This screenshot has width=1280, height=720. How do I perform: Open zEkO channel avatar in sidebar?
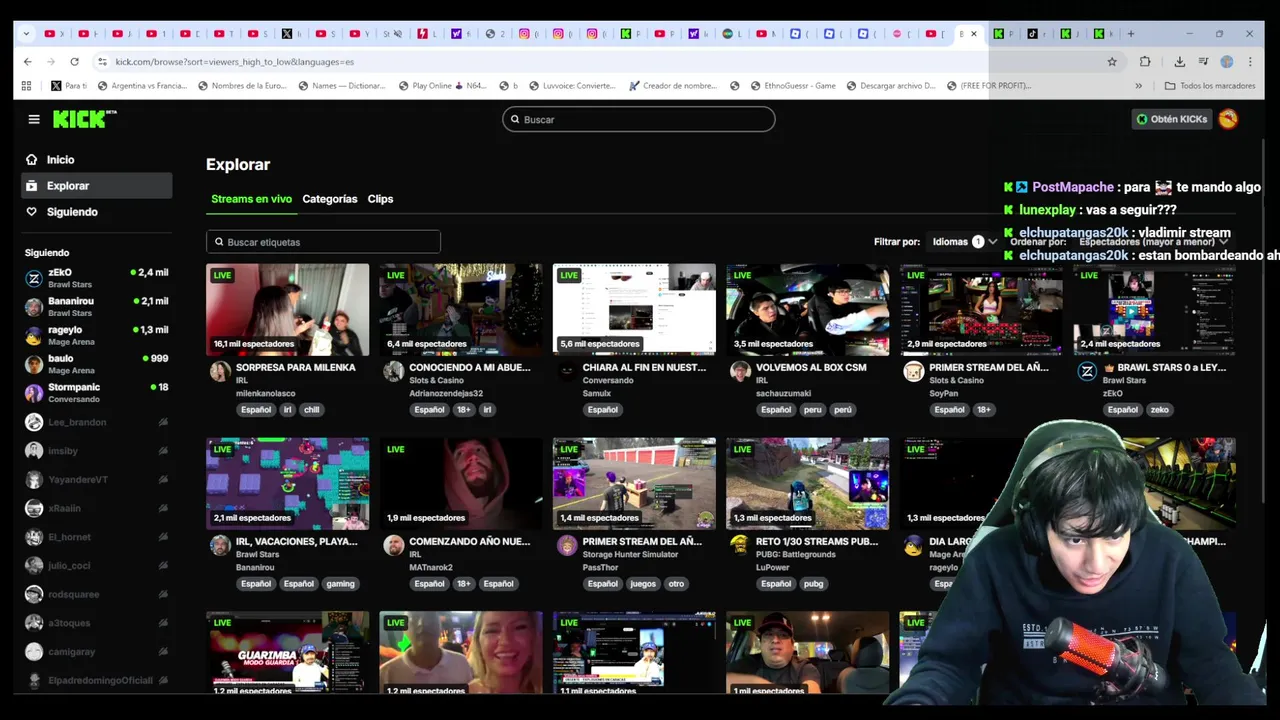coord(34,279)
